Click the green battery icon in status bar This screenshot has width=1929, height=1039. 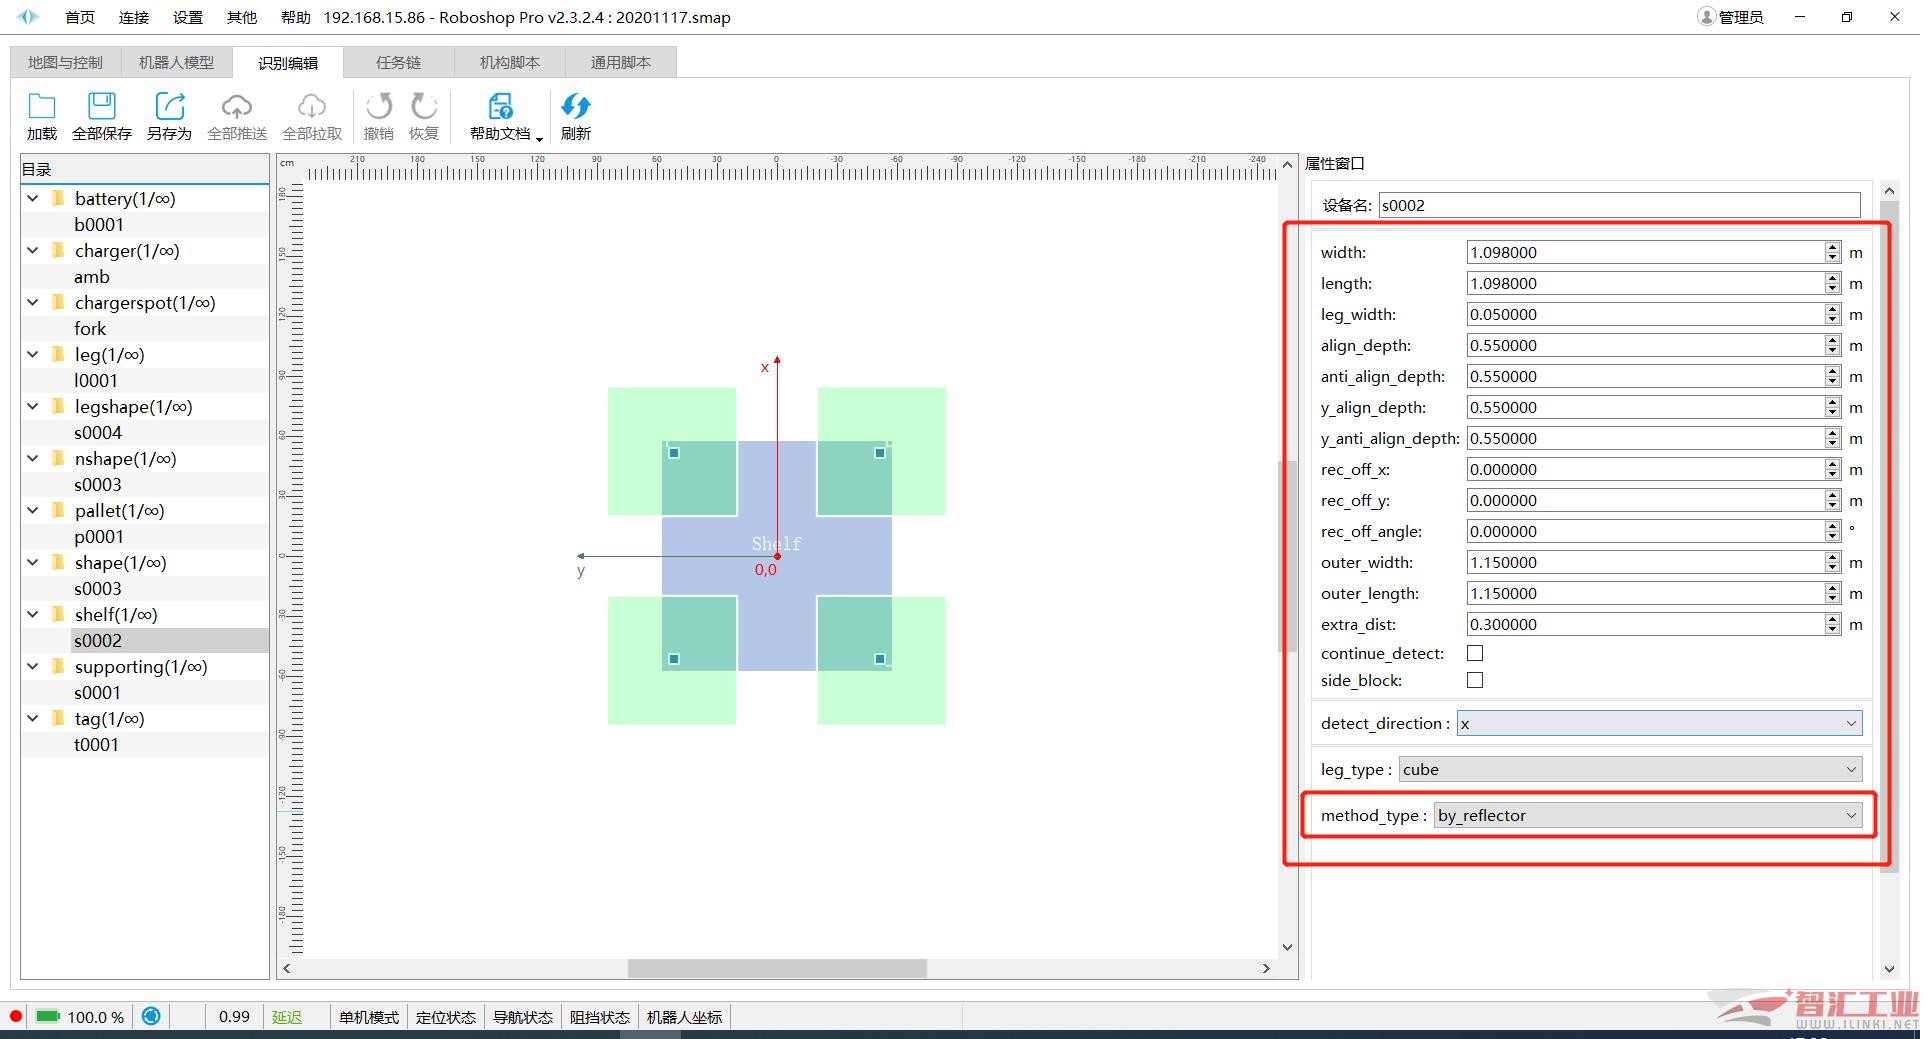[48, 1017]
